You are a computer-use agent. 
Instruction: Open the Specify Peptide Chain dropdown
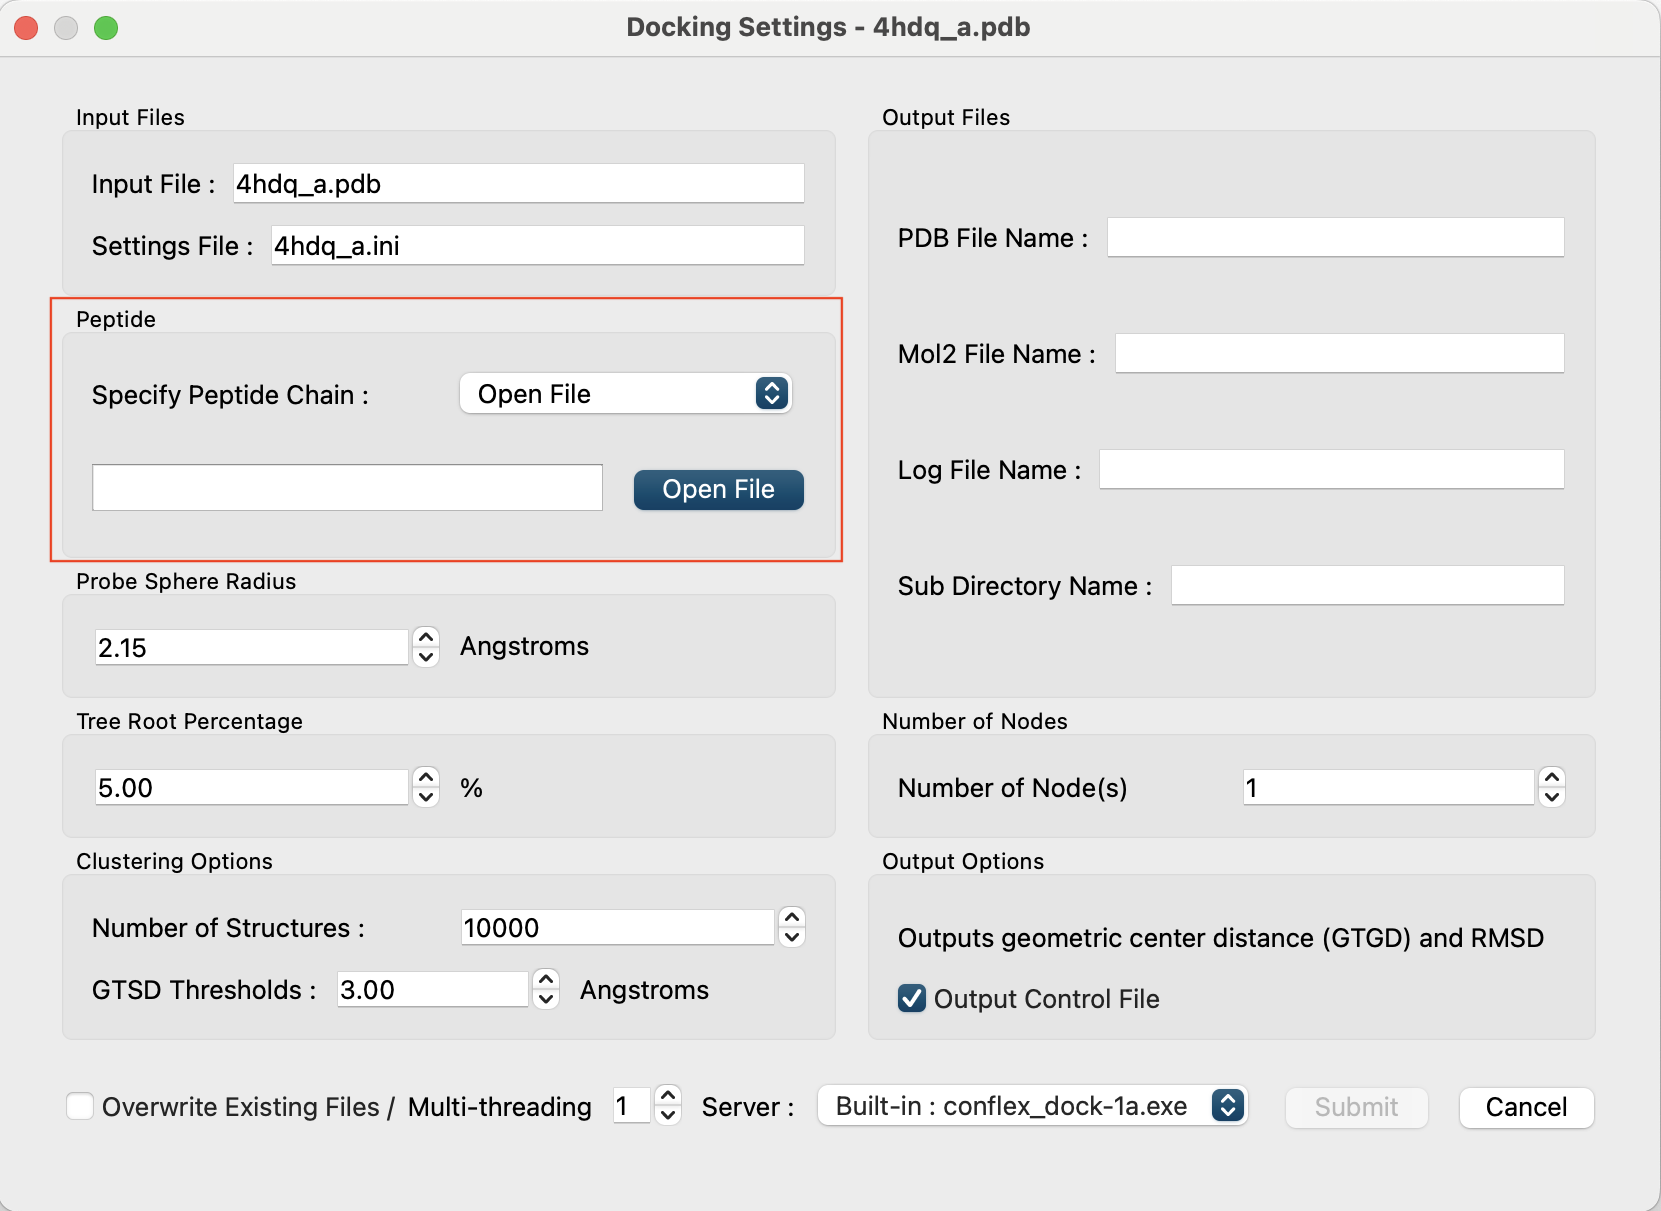pyautogui.click(x=625, y=394)
